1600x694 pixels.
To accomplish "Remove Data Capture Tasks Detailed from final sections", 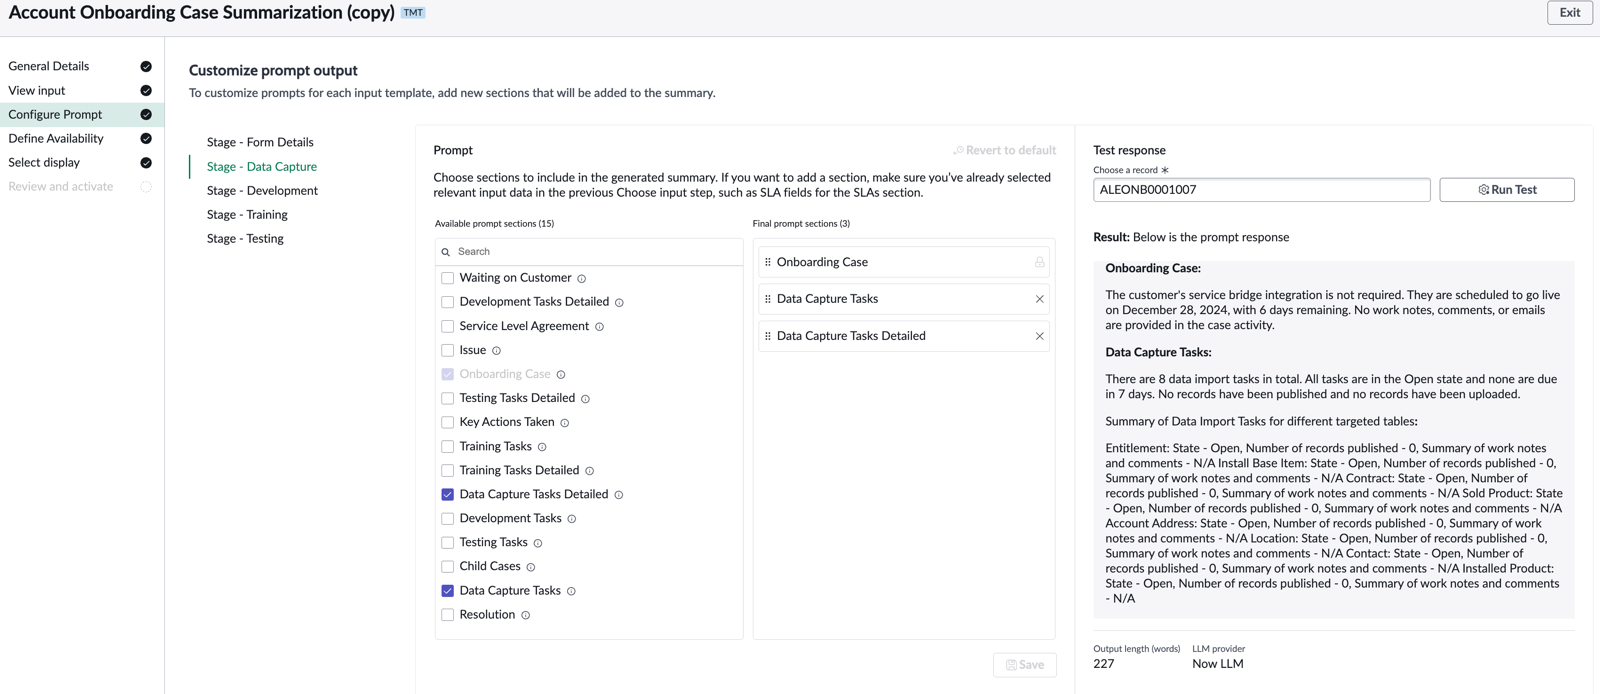I will (x=1039, y=336).
